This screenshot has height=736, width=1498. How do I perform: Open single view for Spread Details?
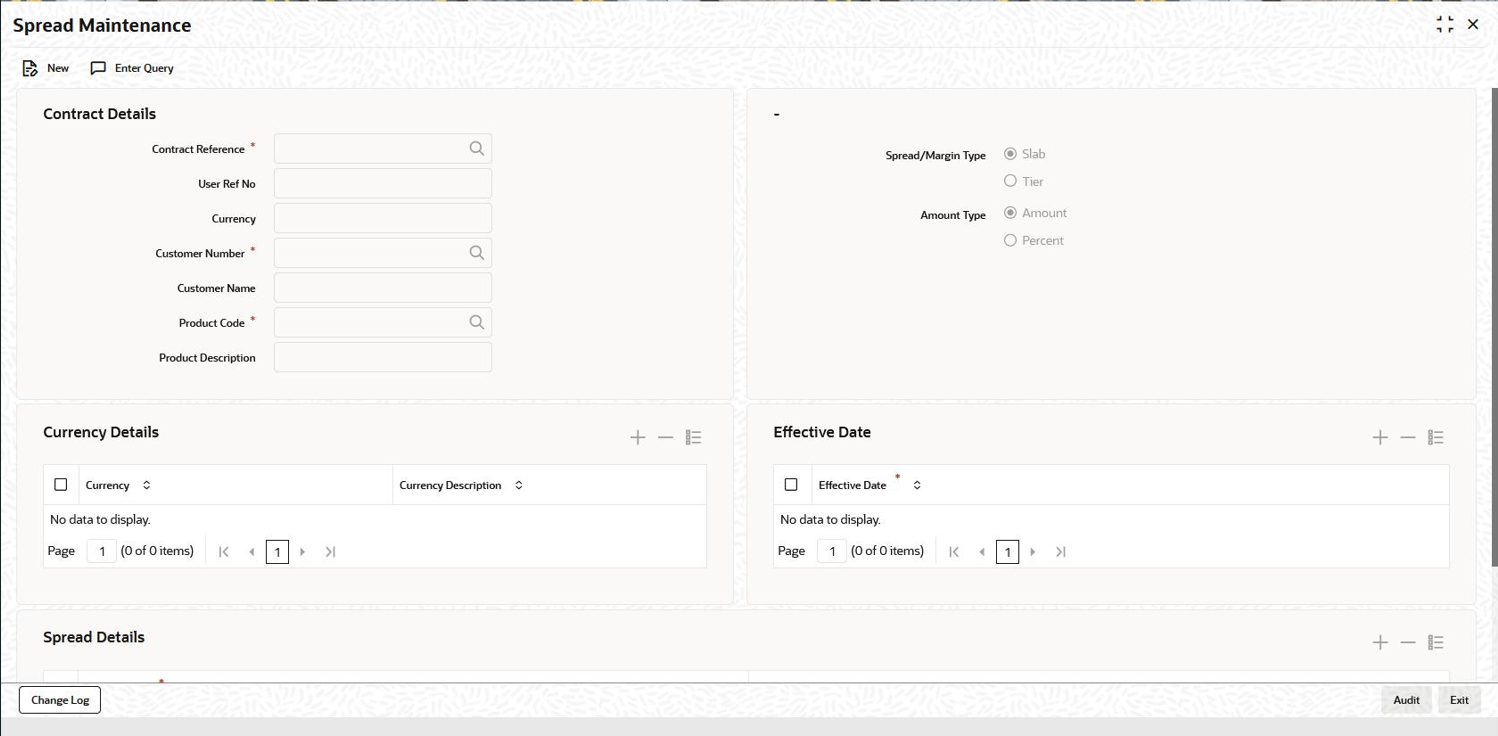1436,642
